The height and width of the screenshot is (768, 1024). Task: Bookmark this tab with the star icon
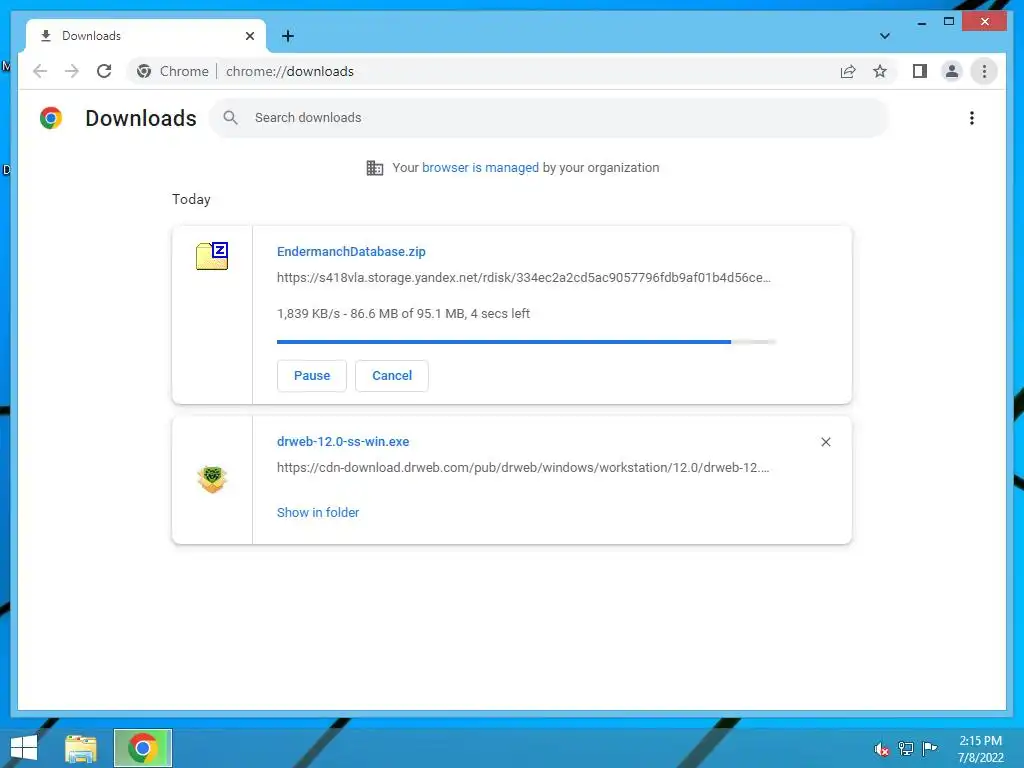coord(880,71)
